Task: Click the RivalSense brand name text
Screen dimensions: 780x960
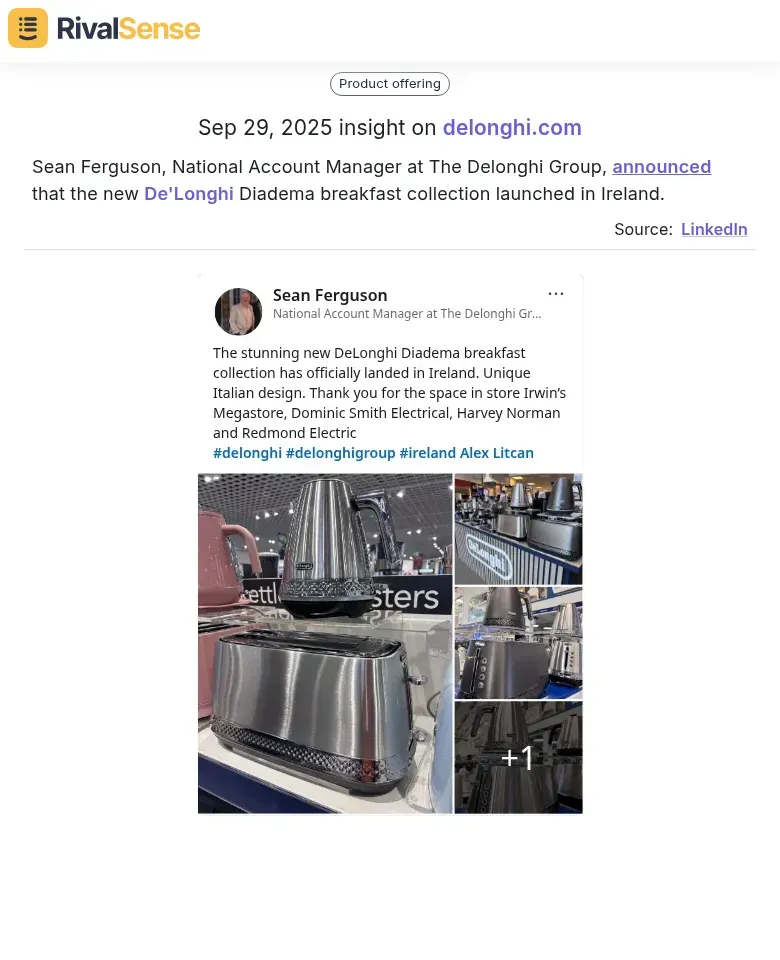Action: point(128,29)
